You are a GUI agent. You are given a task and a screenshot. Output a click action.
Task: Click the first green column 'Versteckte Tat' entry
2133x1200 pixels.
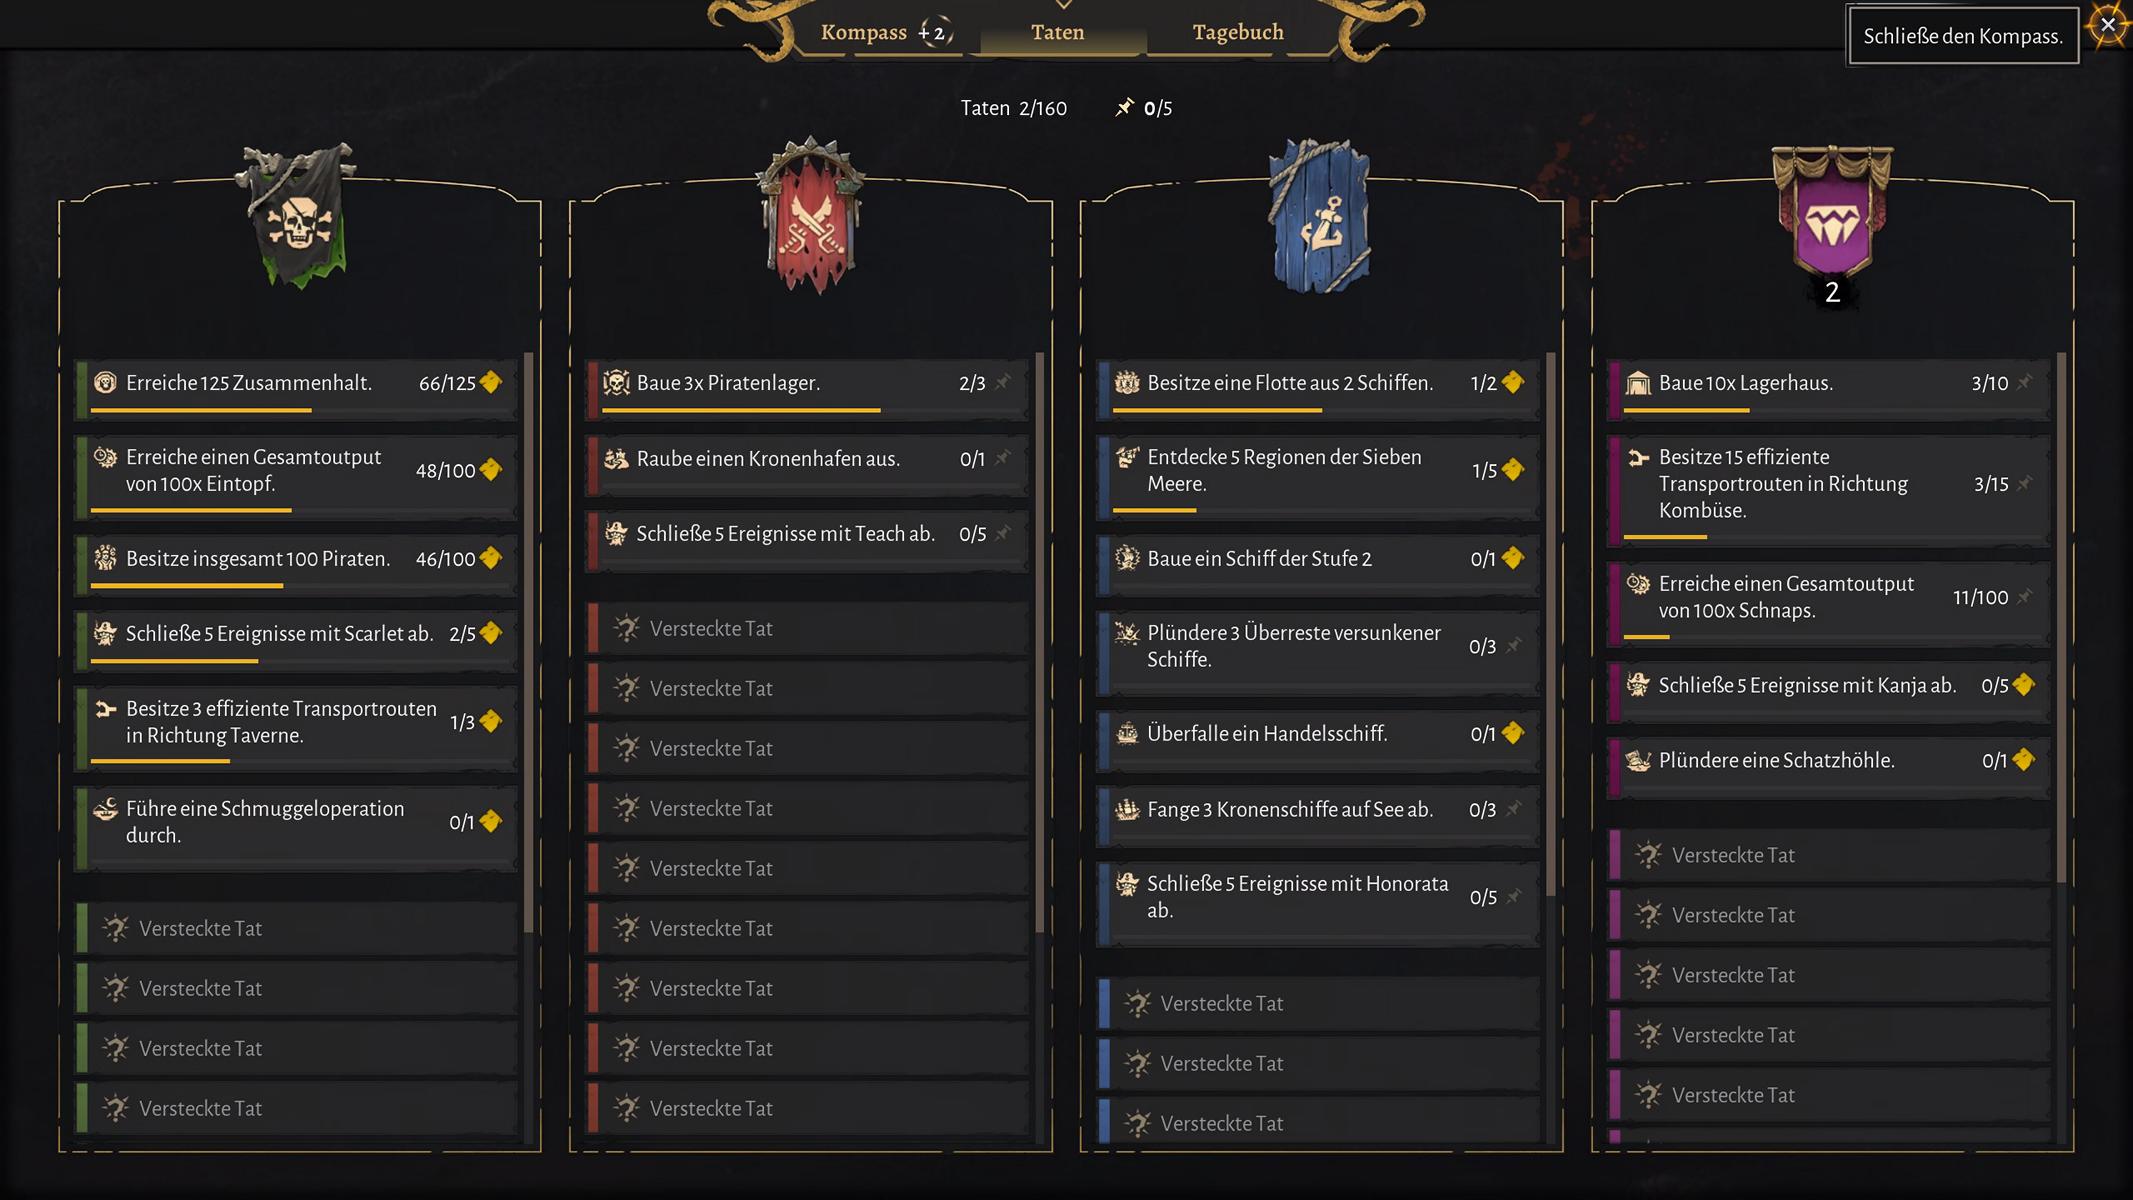(x=297, y=929)
